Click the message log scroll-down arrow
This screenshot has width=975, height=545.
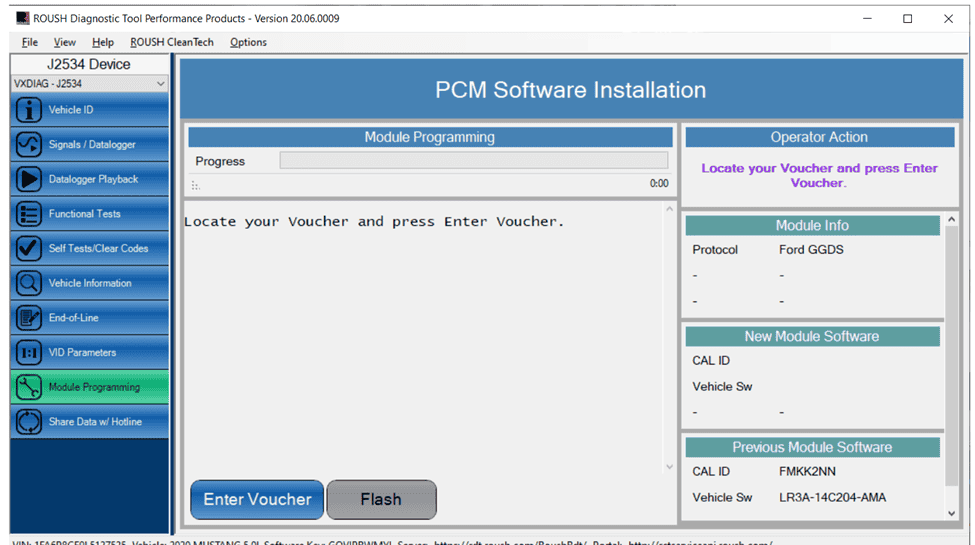[669, 467]
